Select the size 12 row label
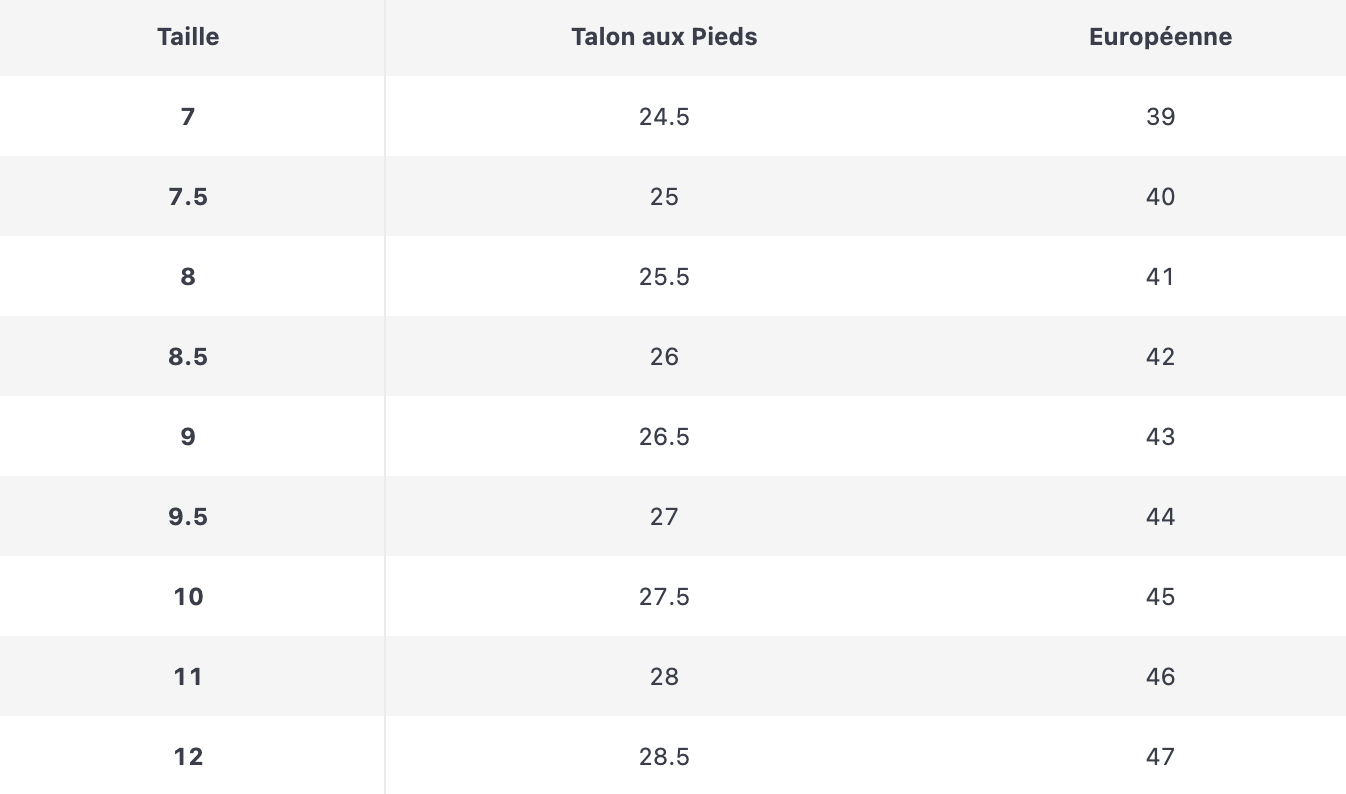Viewport: 1346px width, 794px height. (x=188, y=757)
